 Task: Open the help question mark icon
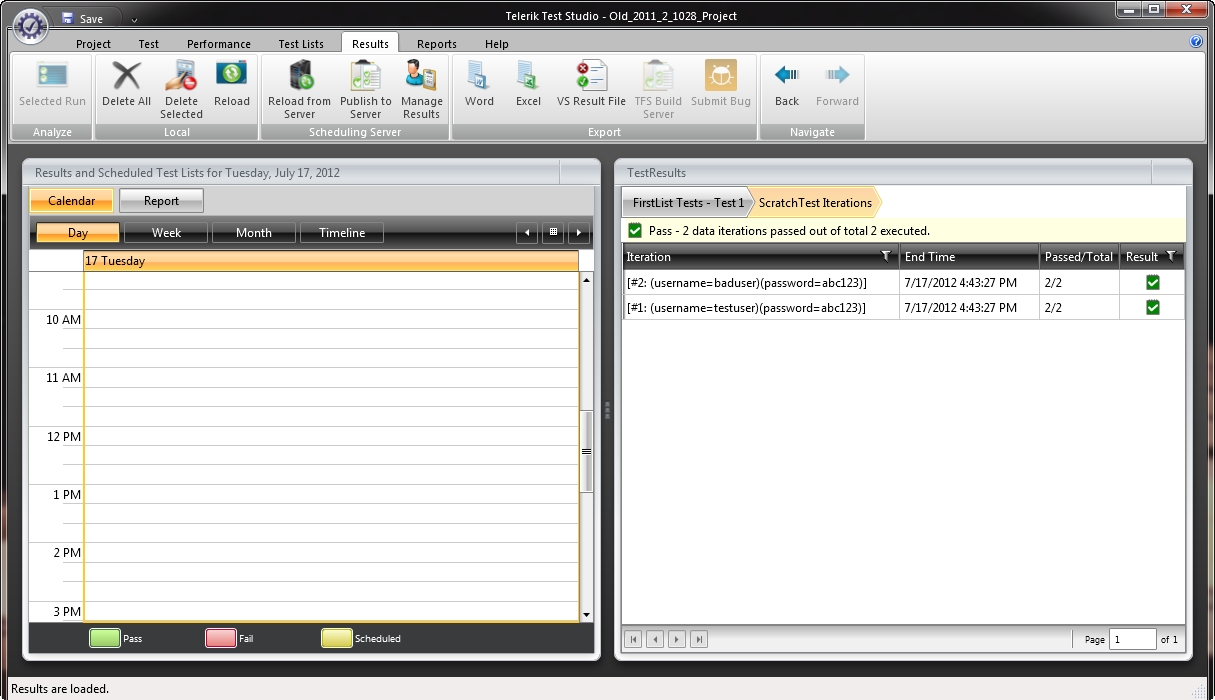coord(1196,42)
